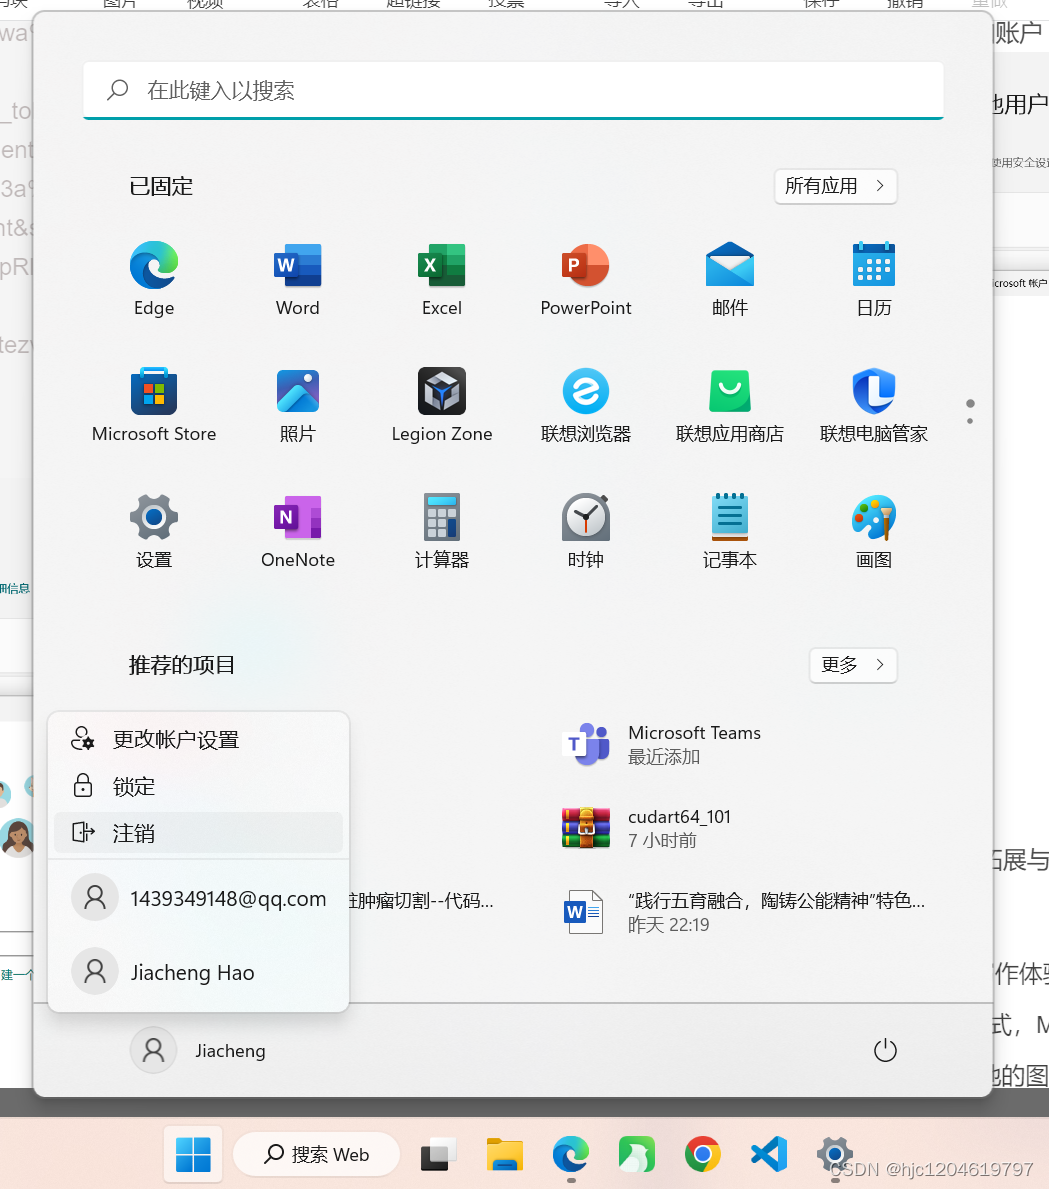Open the 邮件 mail app
This screenshot has width=1049, height=1189.
tap(730, 278)
